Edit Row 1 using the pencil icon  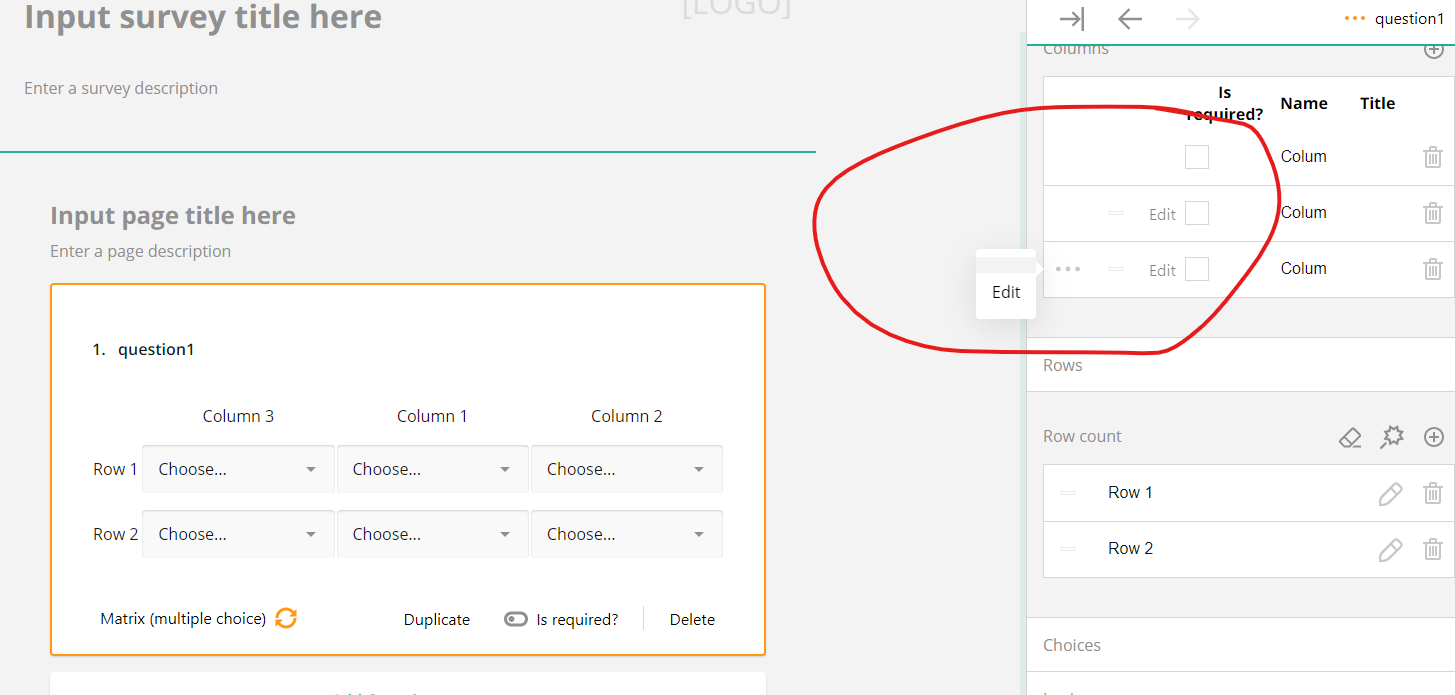pyautogui.click(x=1391, y=492)
